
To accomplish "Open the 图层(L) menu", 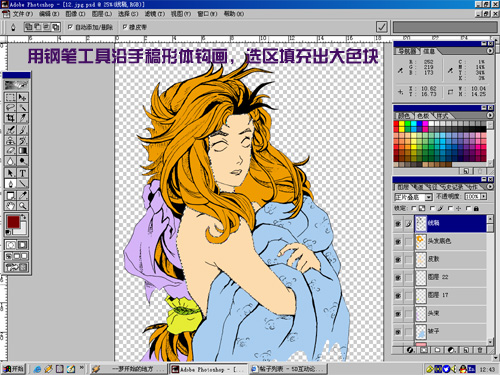I will point(102,14).
